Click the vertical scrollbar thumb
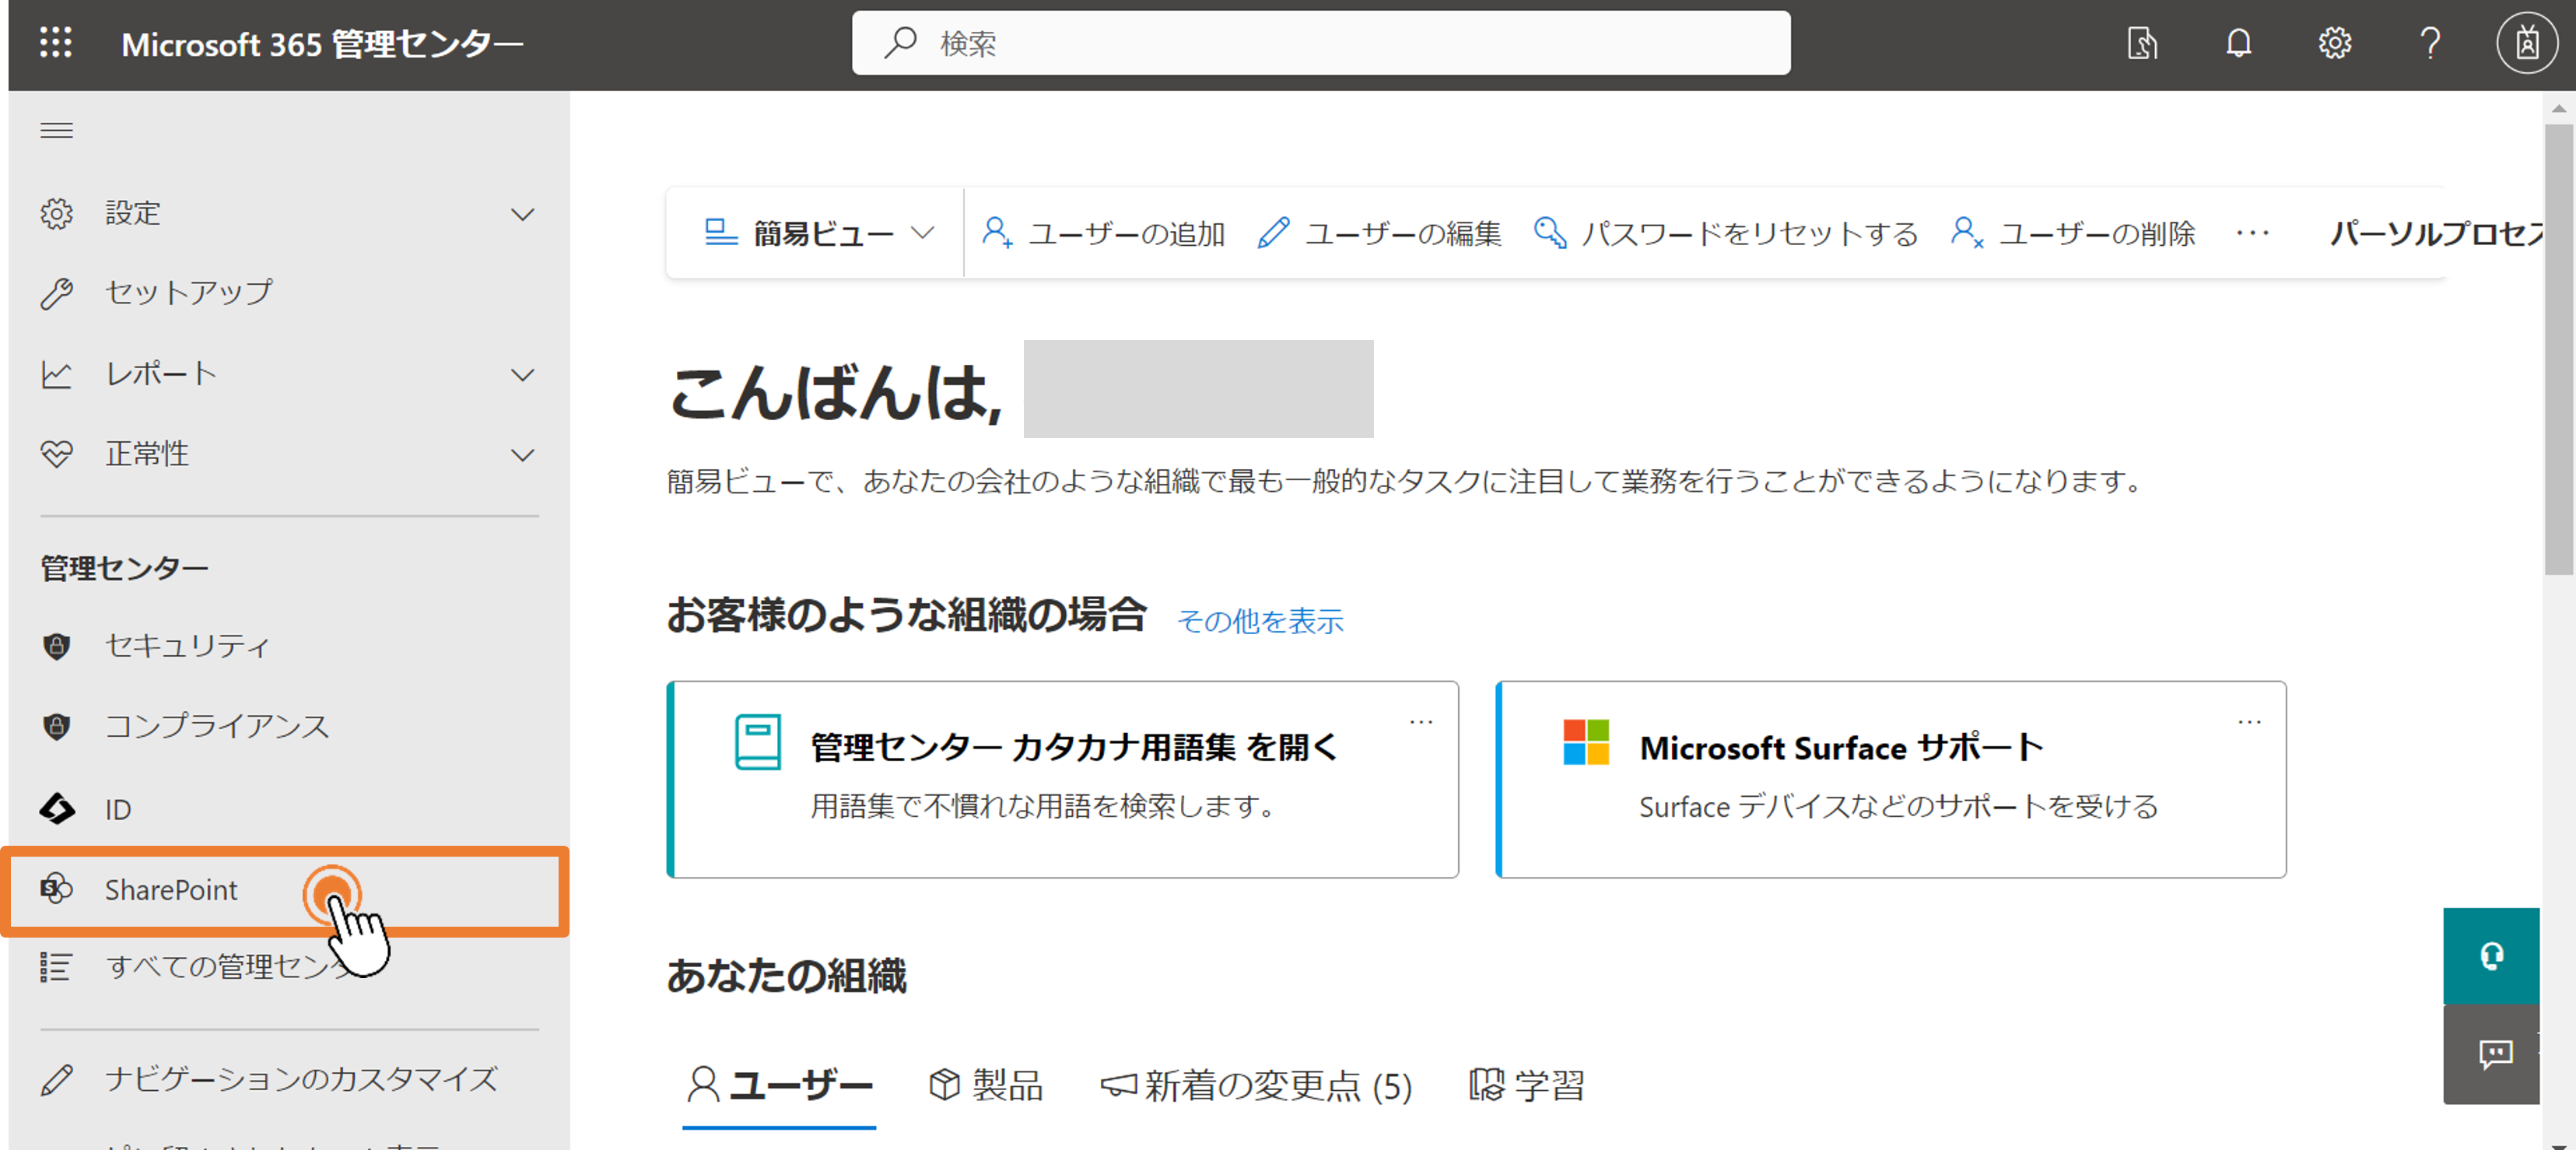 [x=2558, y=349]
